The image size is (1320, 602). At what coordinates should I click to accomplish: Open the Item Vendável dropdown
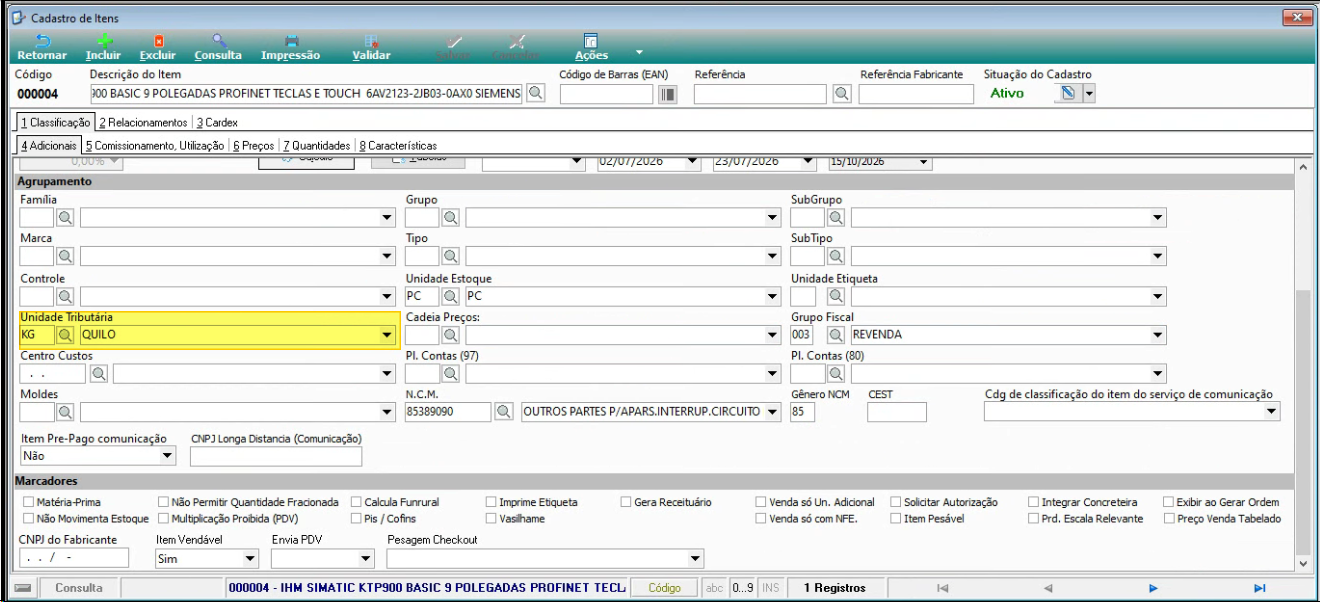[250, 559]
